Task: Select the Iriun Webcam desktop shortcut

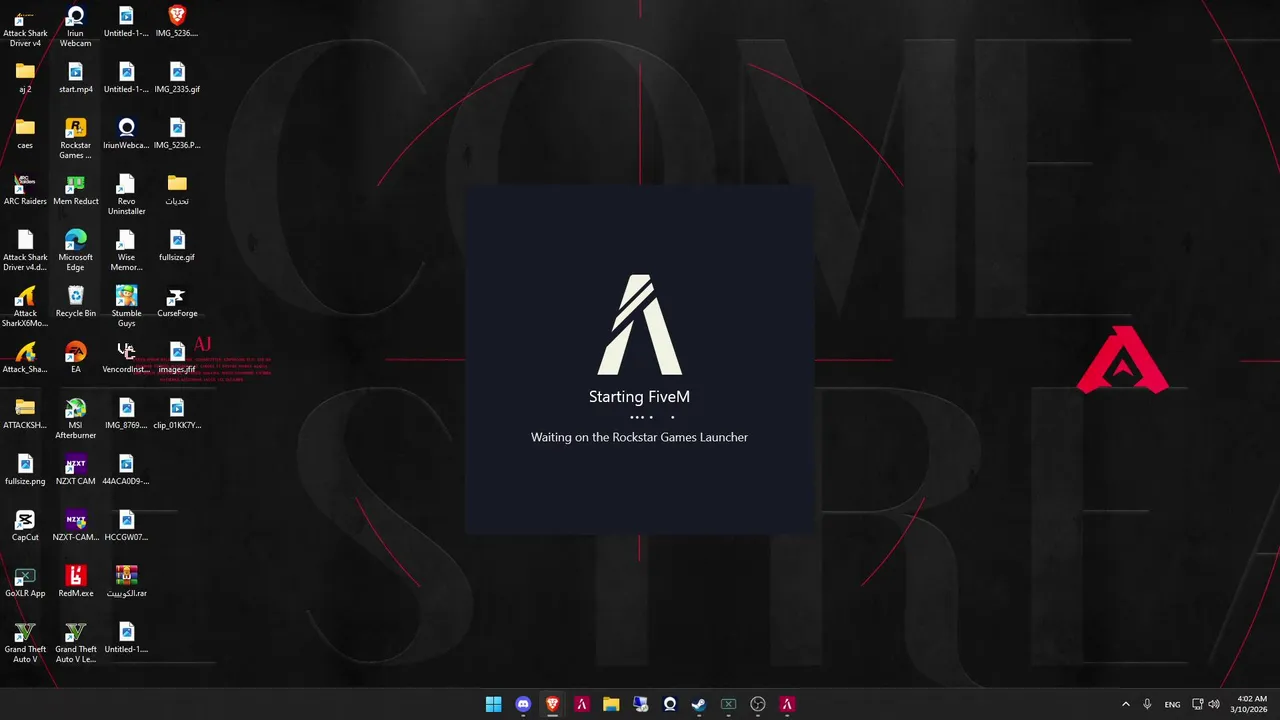Action: [75, 27]
